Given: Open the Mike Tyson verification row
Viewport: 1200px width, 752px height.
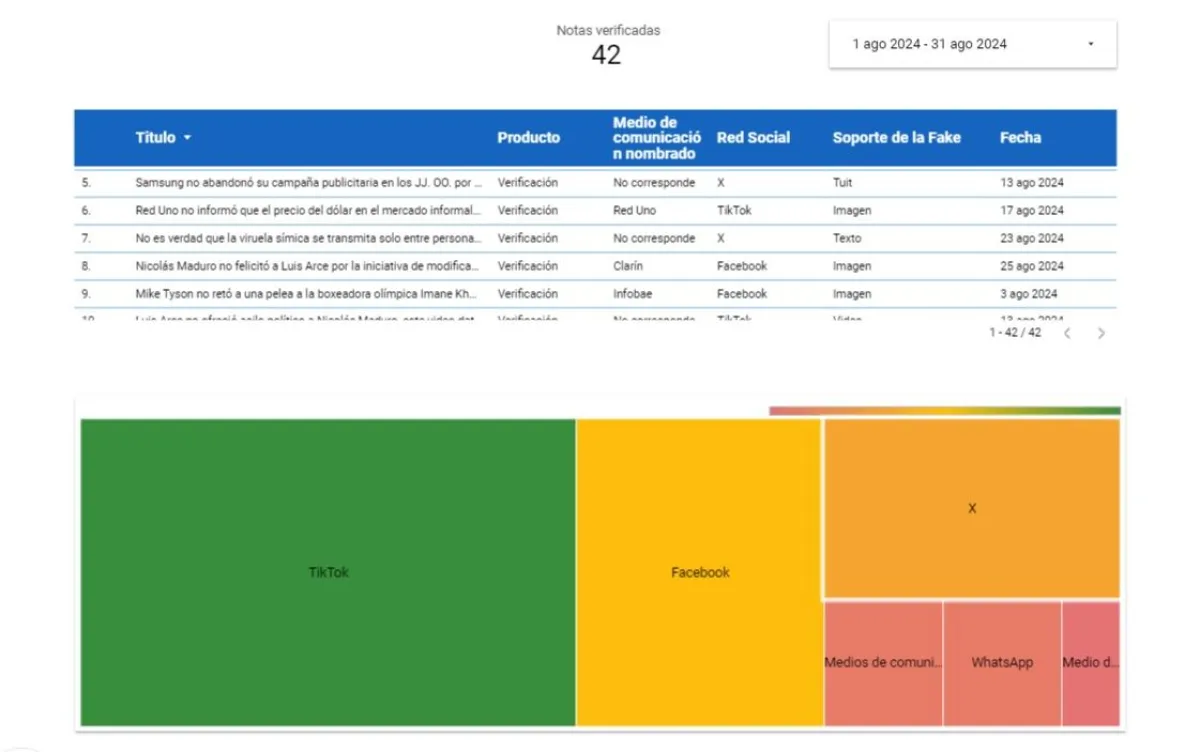Looking at the screenshot, I should click(x=306, y=294).
